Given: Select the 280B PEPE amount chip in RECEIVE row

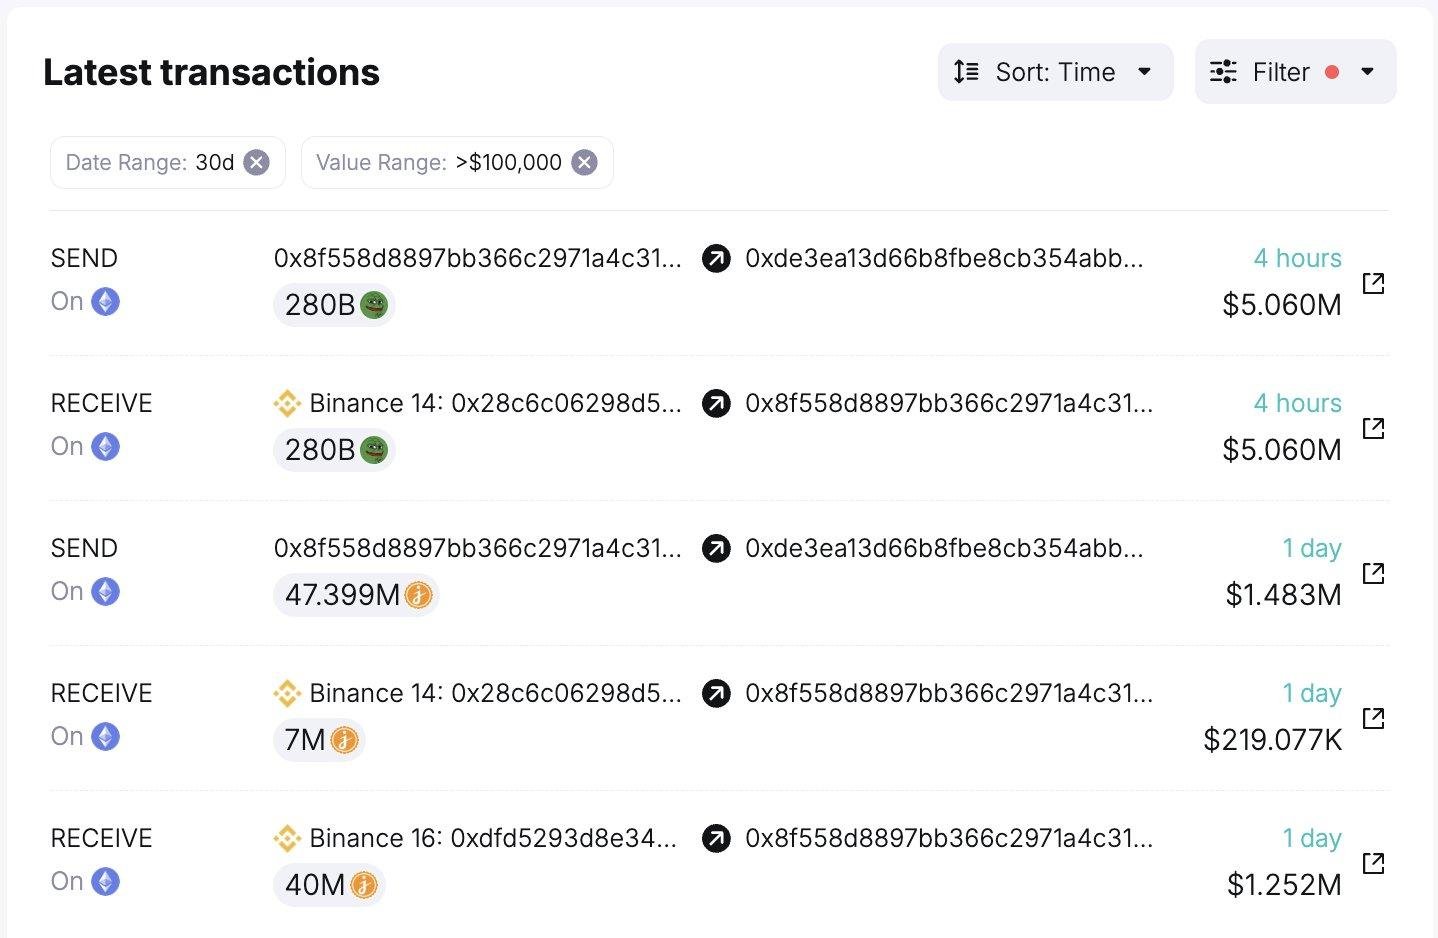Looking at the screenshot, I should point(334,450).
